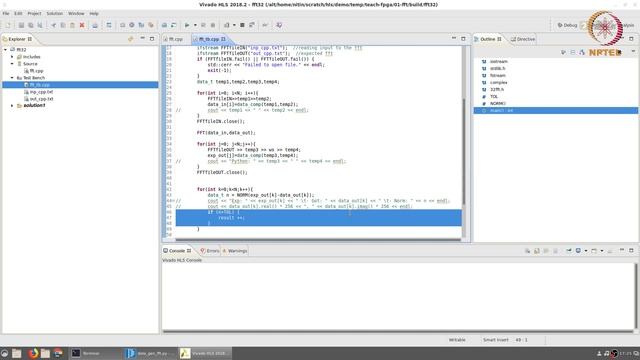Select complex in the Outline list
The height and width of the screenshot is (360, 640).
tap(498, 82)
